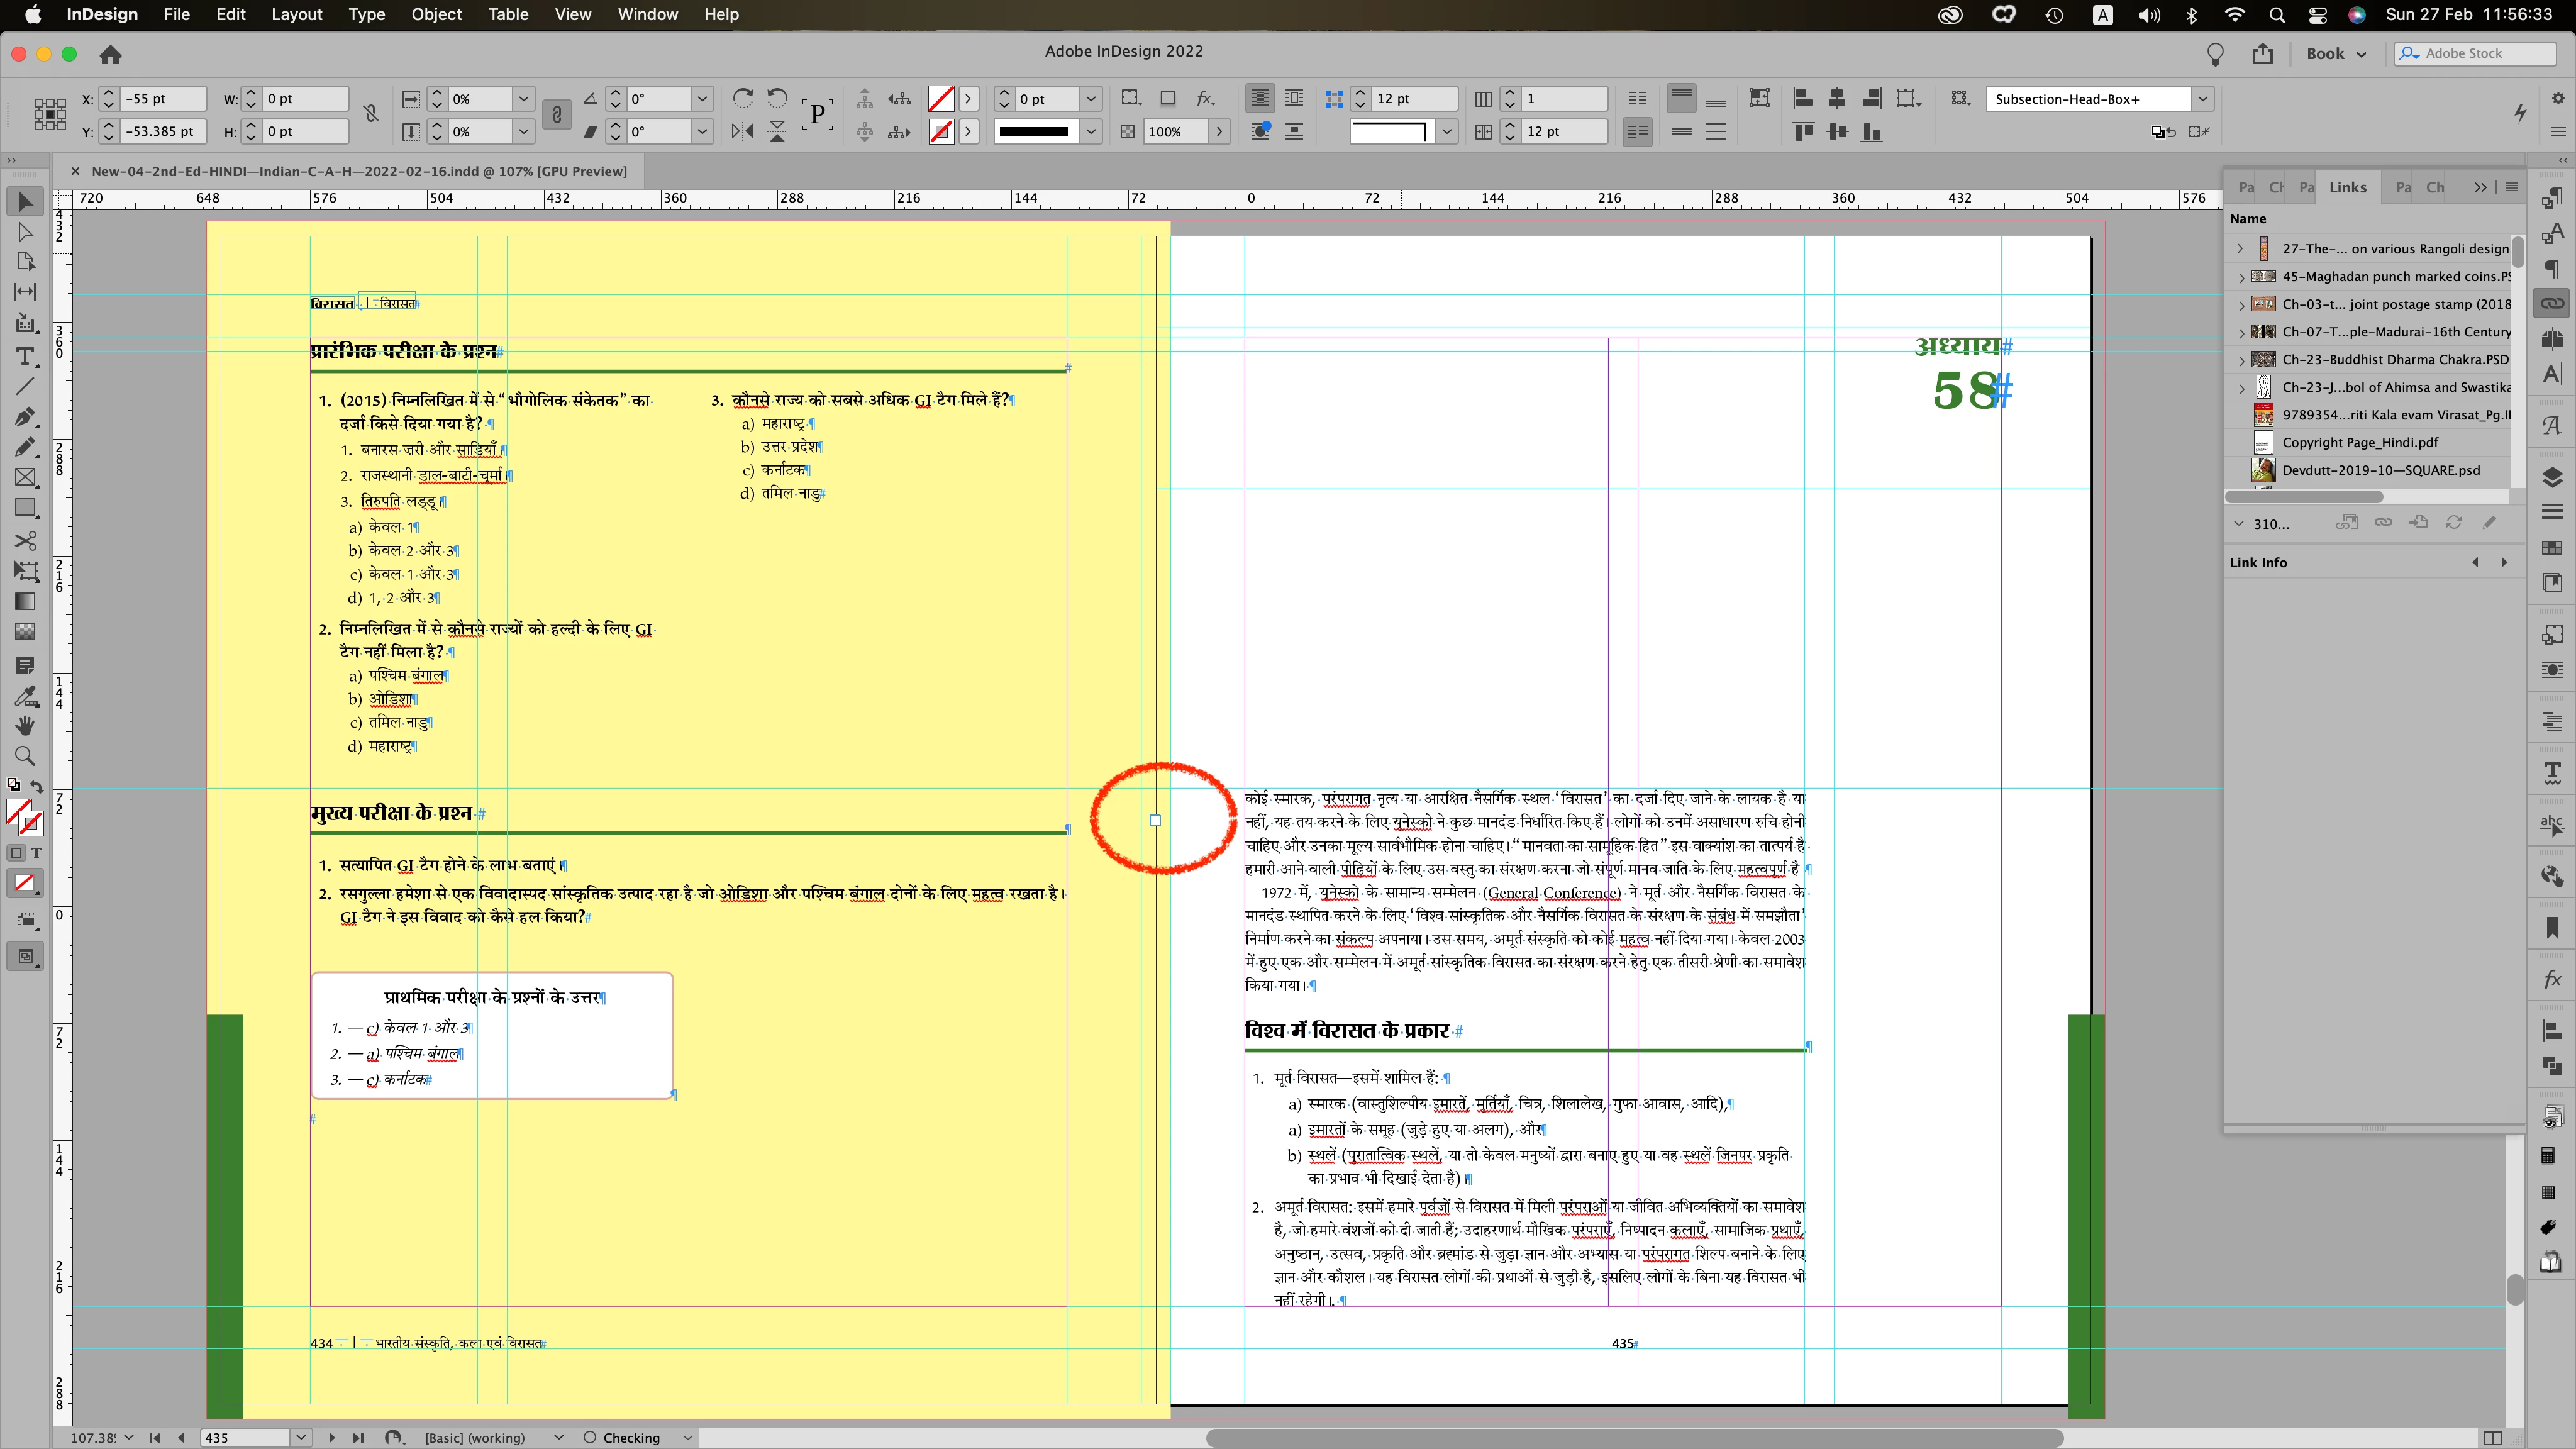The width and height of the screenshot is (2576, 1449).
Task: Swap fill and stroke arrow
Action: pyautogui.click(x=37, y=786)
